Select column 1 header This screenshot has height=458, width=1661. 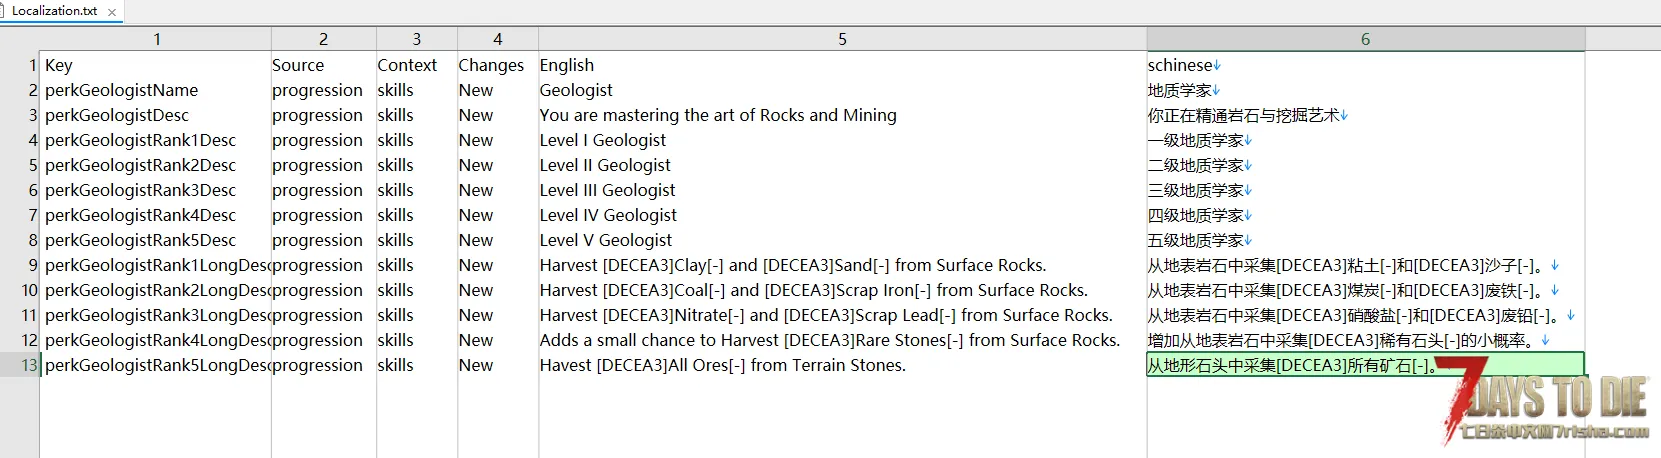click(x=156, y=39)
